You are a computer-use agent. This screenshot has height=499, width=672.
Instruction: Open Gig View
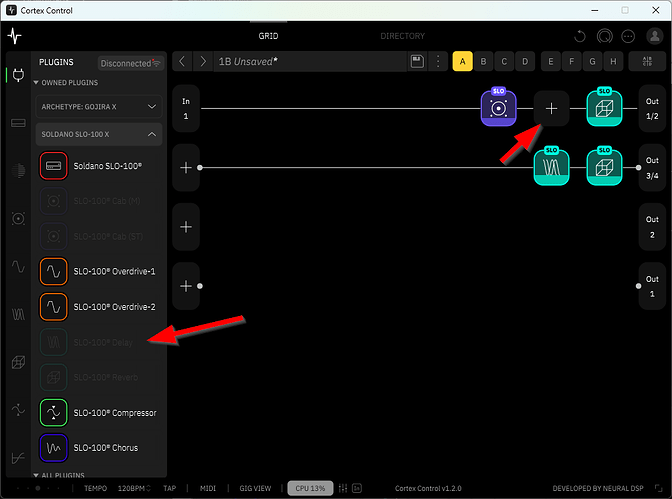point(255,488)
